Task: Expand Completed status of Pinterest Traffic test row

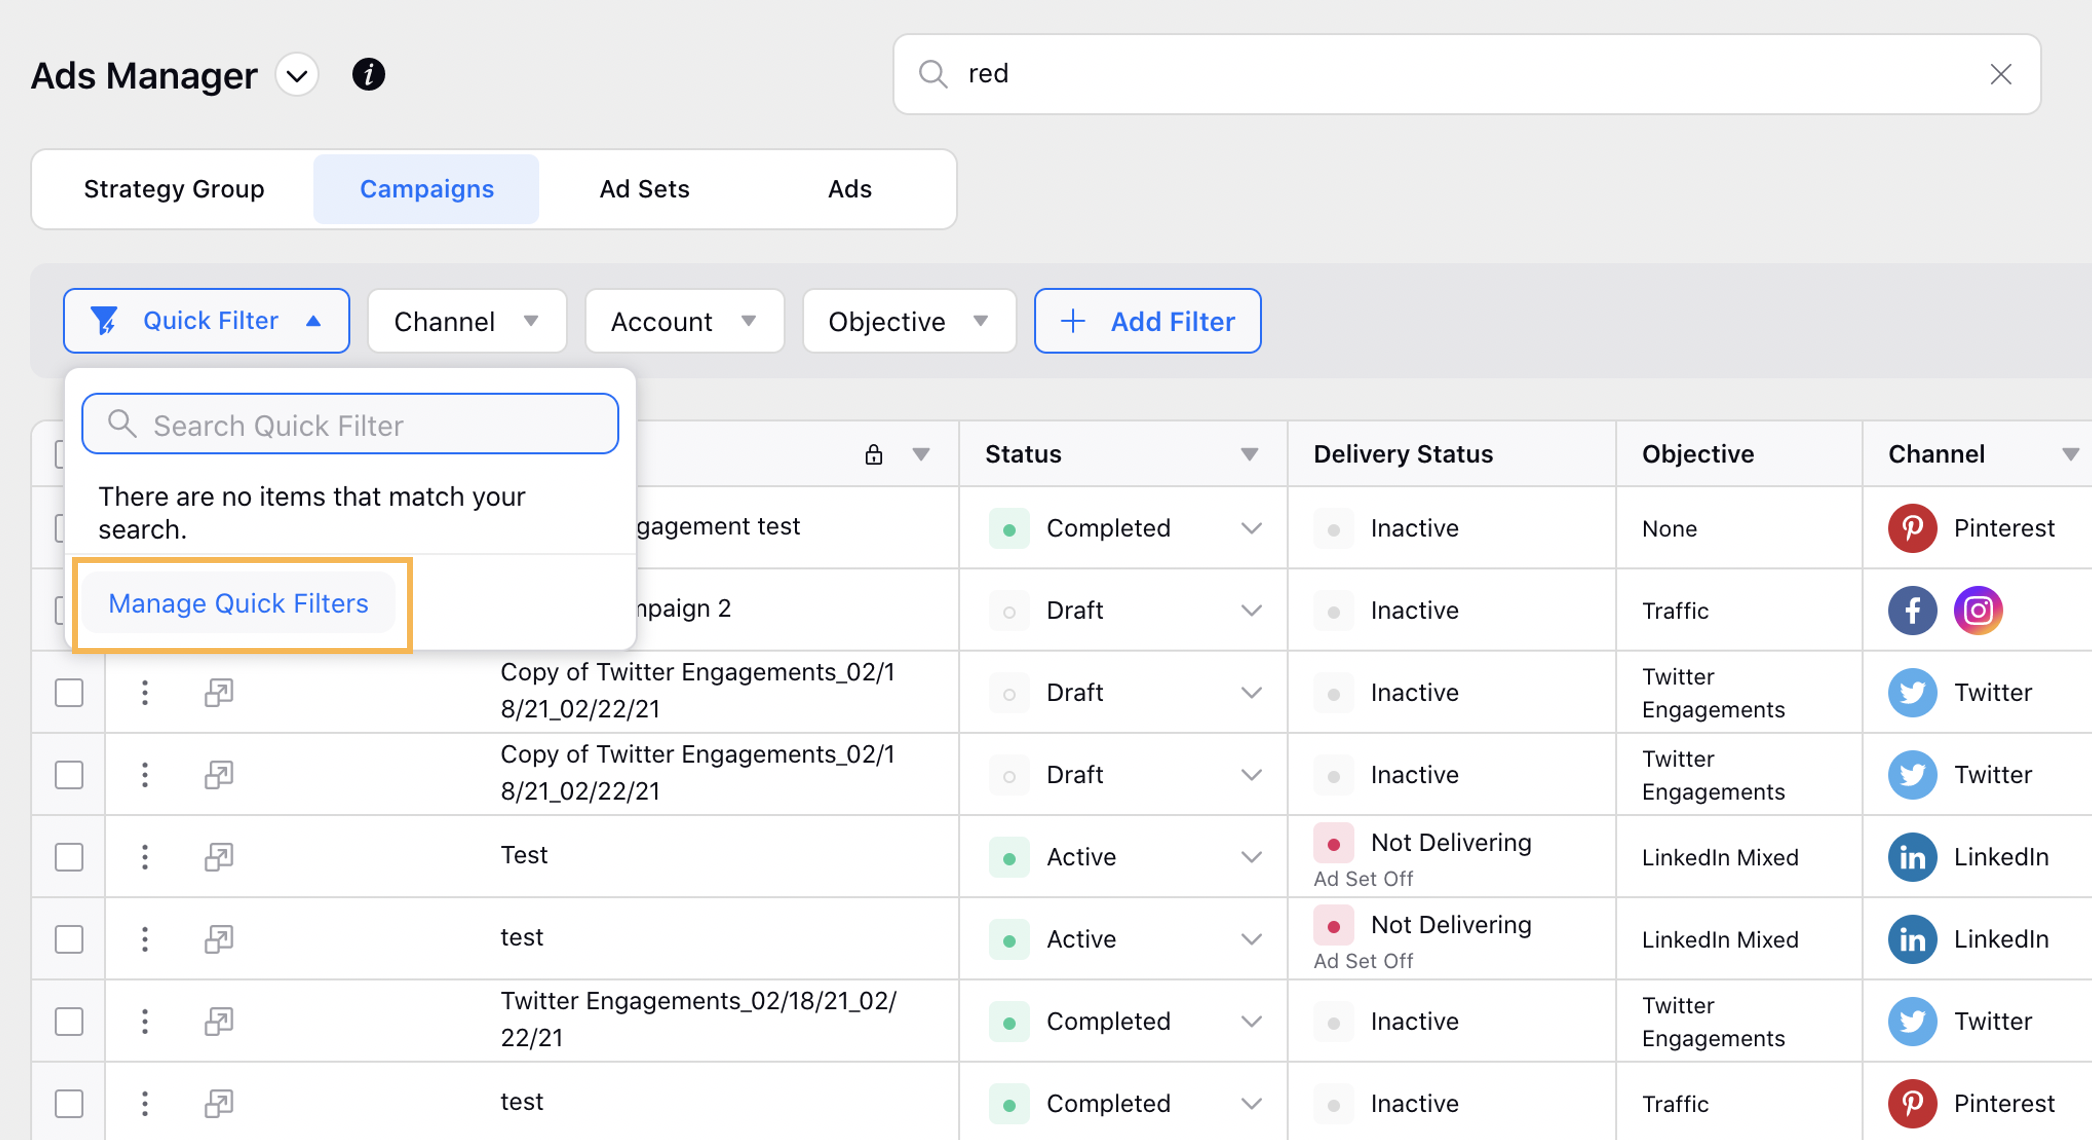Action: (1251, 1104)
